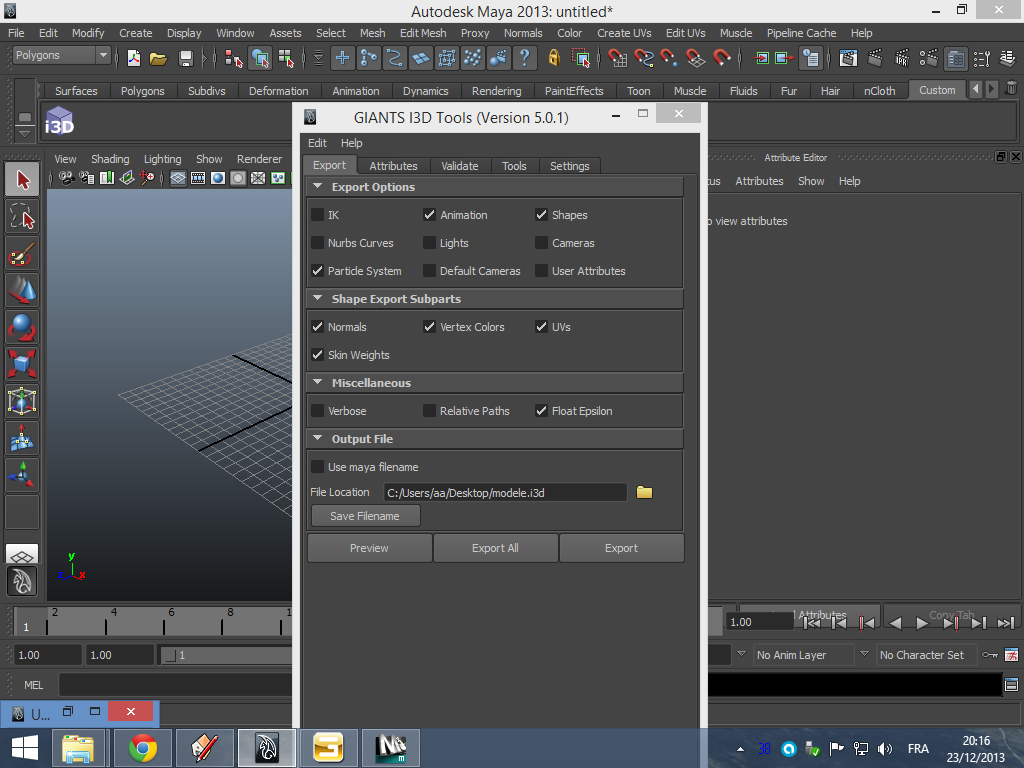Uncheck the Animation export option

(x=429, y=215)
